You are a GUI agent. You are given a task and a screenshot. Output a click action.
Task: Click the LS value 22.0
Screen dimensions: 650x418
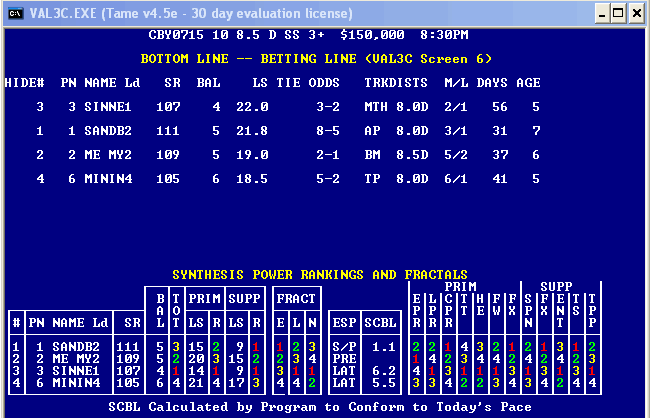[x=252, y=107]
